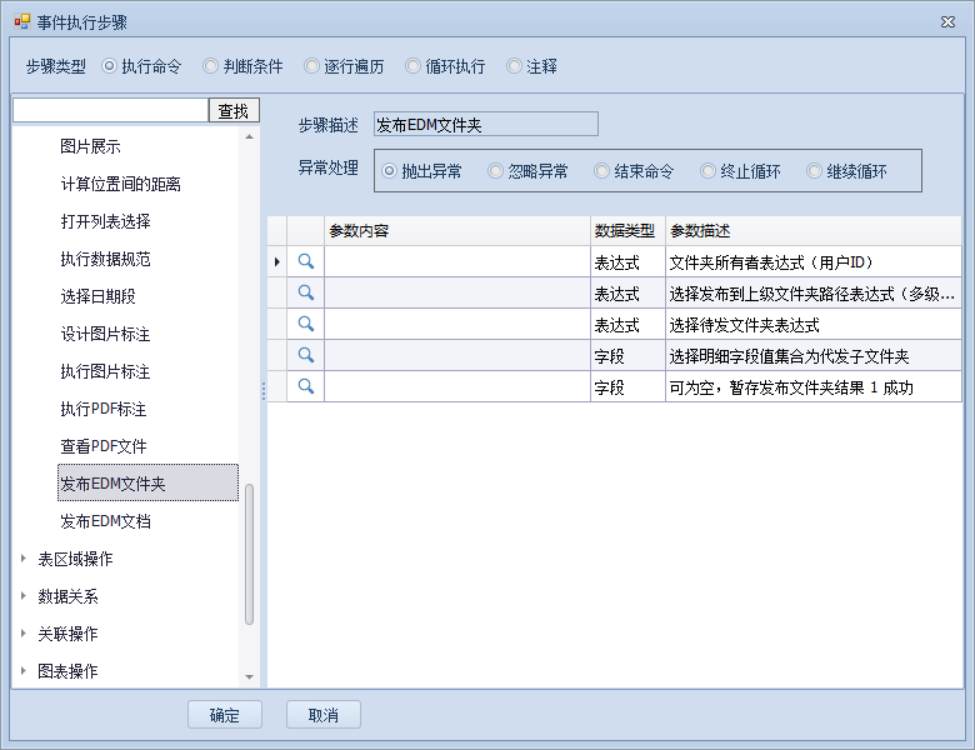Screen dimensions: 975x750
Task: Click the 事件执行步骤 window title icon
Action: coord(22,22)
